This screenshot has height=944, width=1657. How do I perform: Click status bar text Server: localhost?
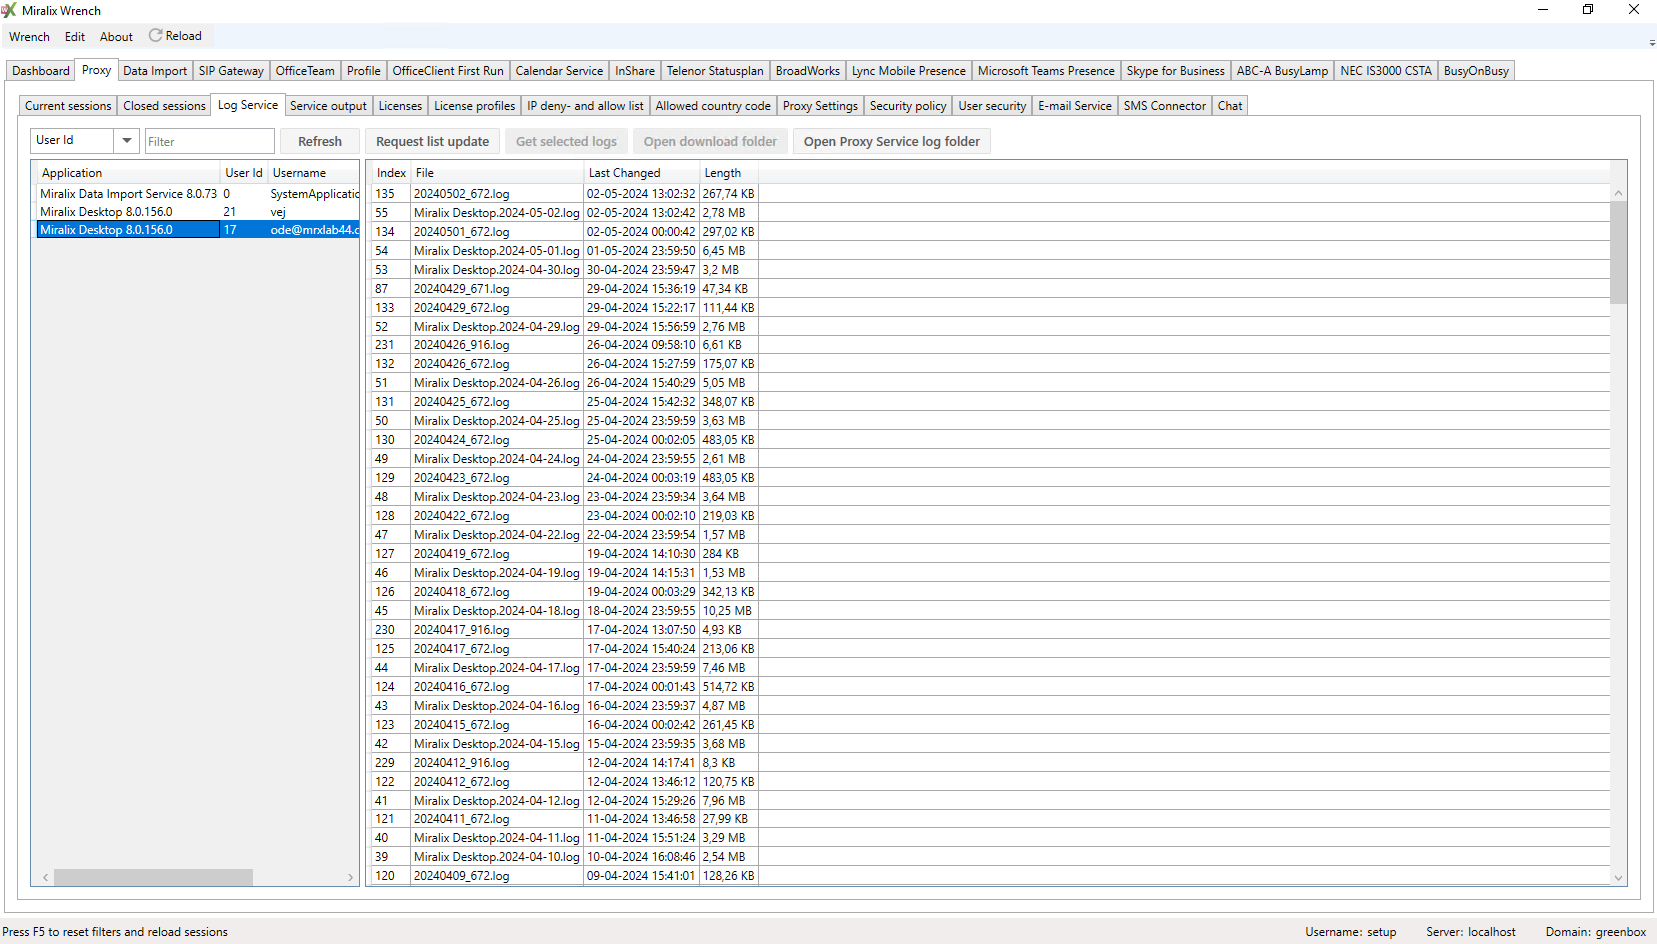(1471, 932)
